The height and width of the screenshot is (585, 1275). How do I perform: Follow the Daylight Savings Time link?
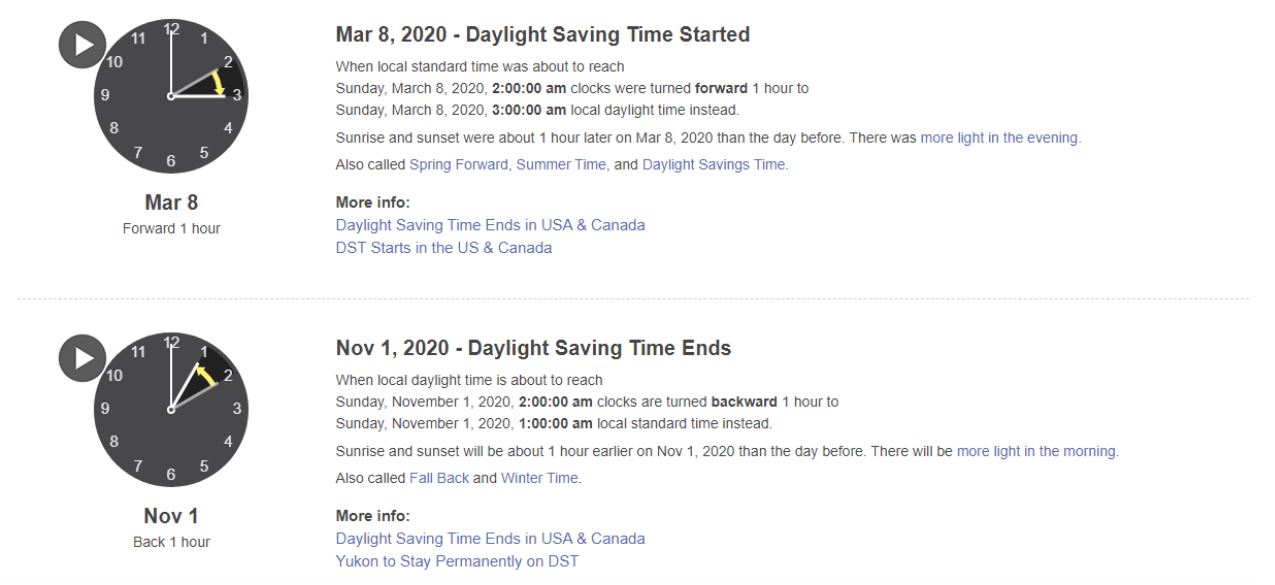tap(713, 164)
